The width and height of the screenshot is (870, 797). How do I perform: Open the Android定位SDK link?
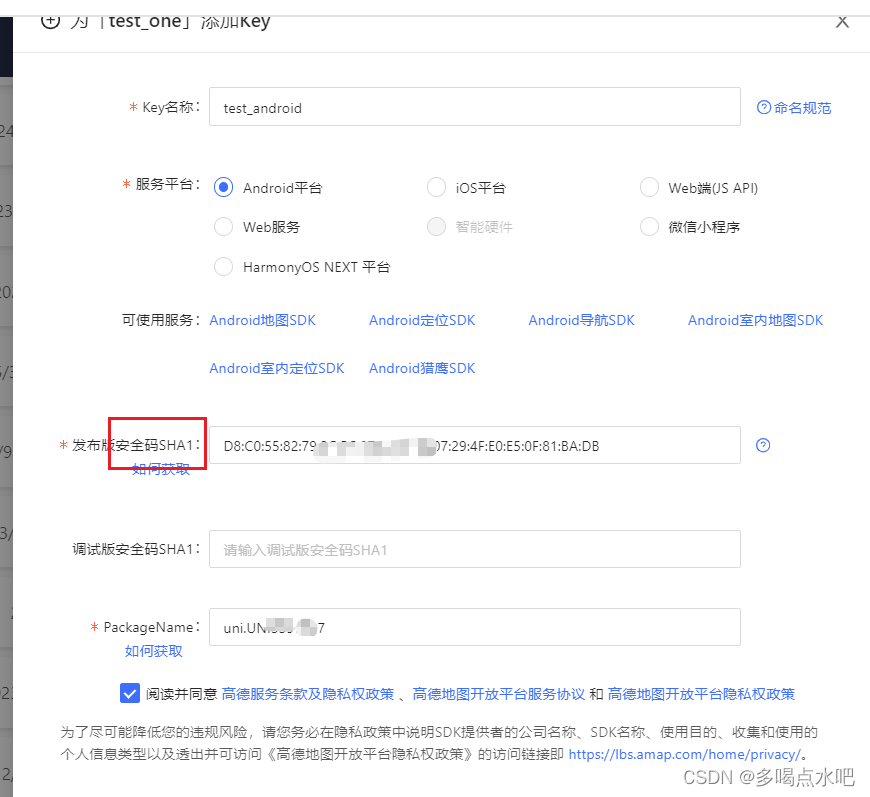(x=422, y=320)
